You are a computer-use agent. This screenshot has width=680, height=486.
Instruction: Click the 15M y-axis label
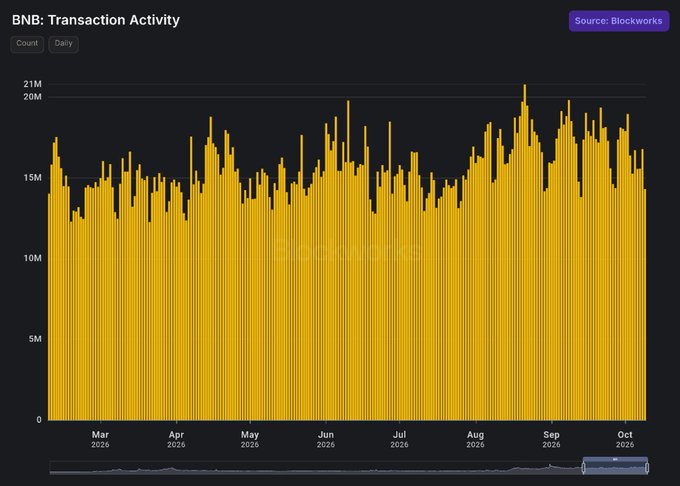(33, 178)
